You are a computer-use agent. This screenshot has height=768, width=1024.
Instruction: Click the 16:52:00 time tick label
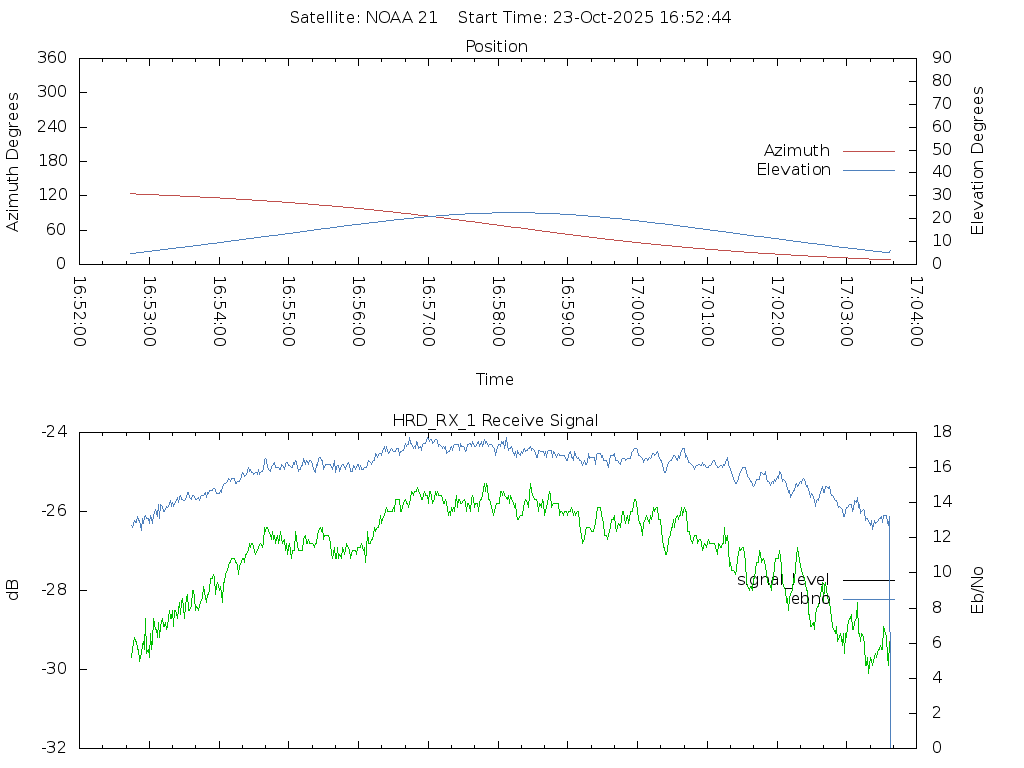[x=79, y=311]
